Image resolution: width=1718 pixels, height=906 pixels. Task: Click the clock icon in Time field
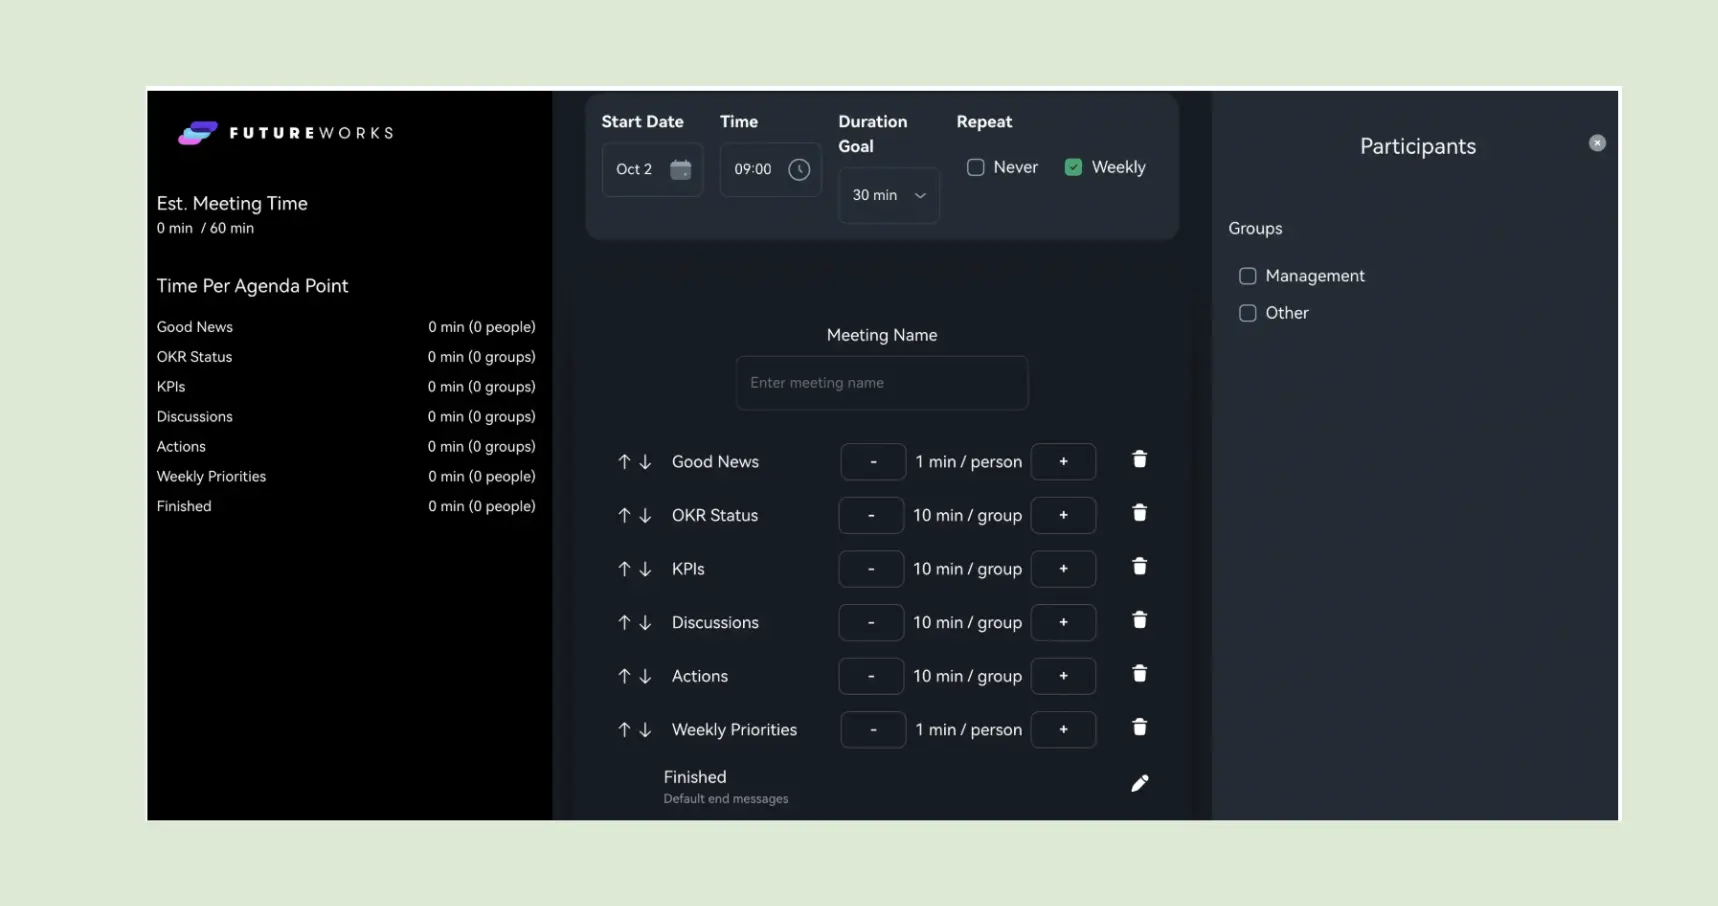click(799, 169)
